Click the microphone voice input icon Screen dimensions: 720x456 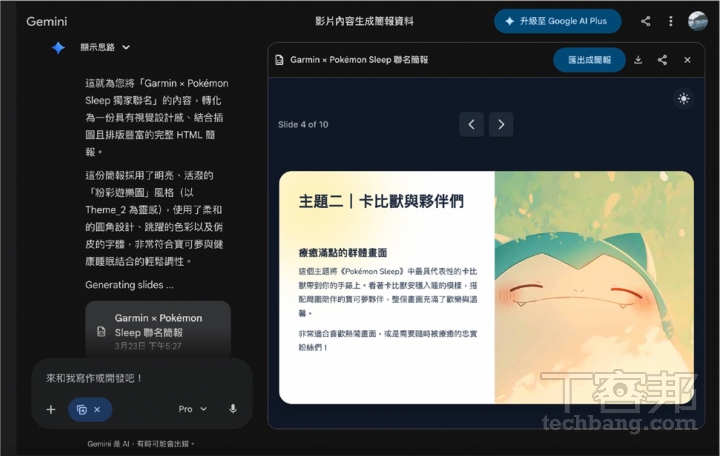[233, 409]
